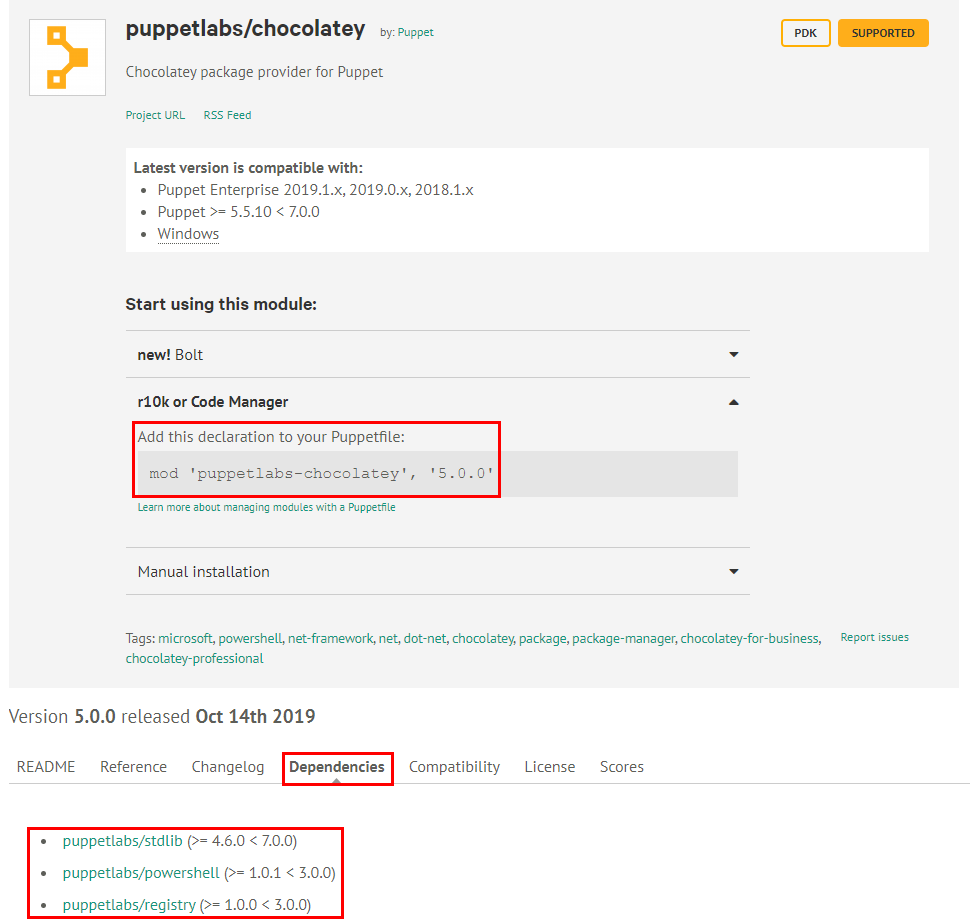970x922 pixels.
Task: Click the mod 'puppetlabs-chocolatey' code block
Action: click(x=437, y=474)
